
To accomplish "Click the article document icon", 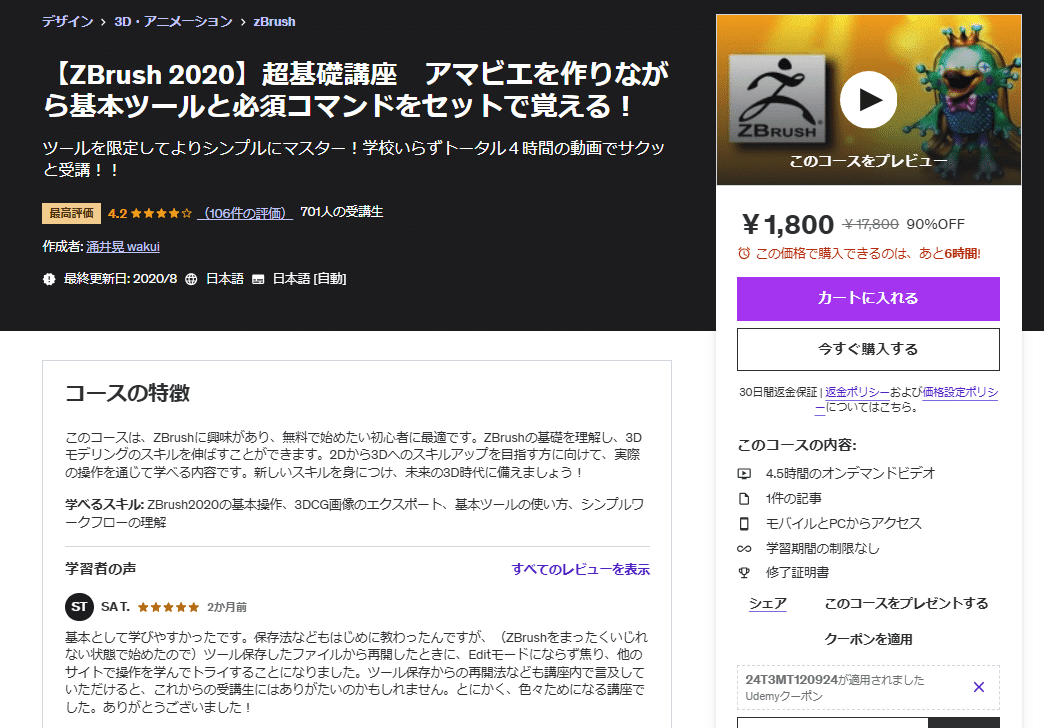I will pos(744,498).
